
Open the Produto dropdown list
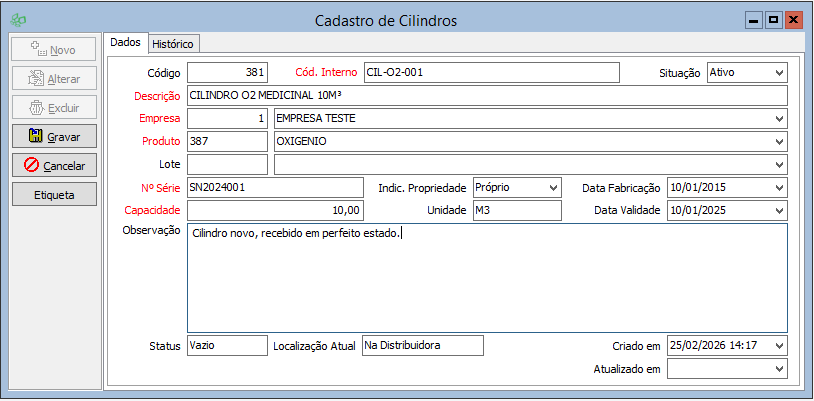778,142
